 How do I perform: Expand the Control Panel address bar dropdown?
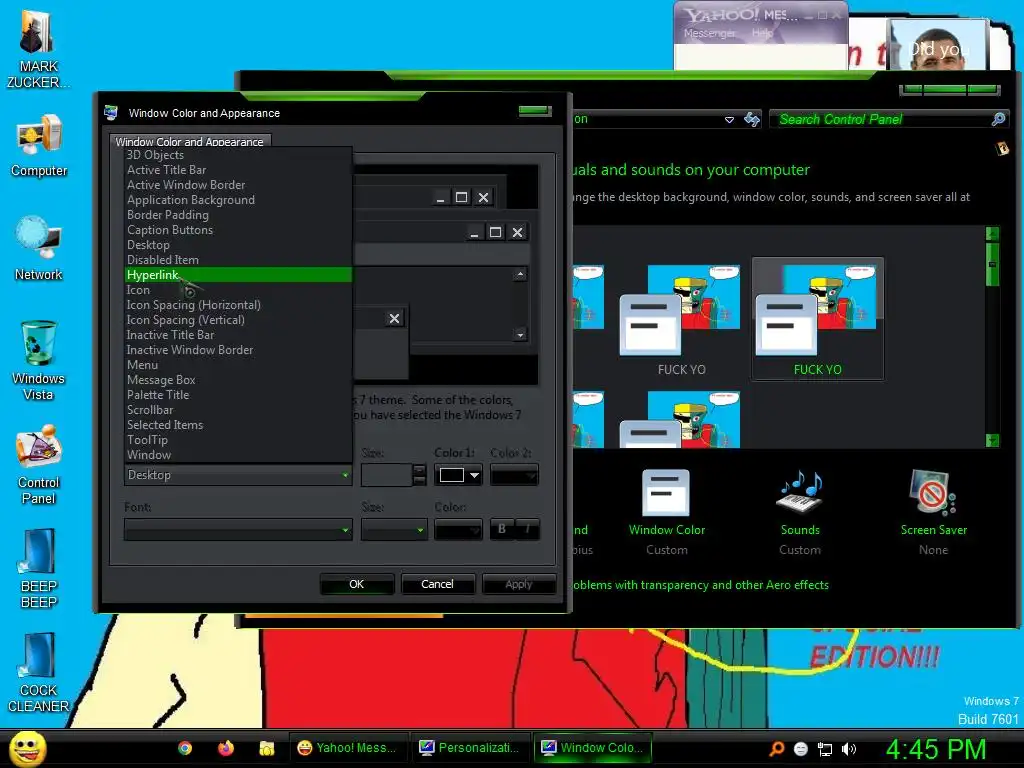[x=729, y=120]
